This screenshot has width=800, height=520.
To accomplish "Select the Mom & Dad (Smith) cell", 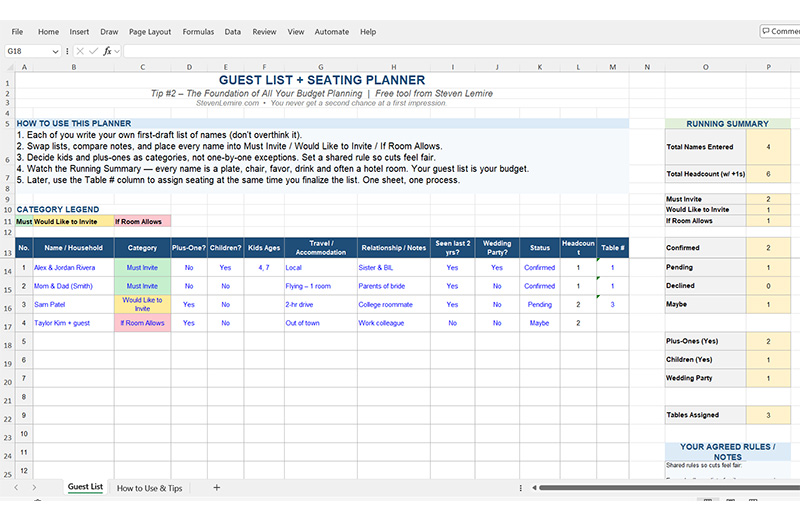I will point(73,286).
